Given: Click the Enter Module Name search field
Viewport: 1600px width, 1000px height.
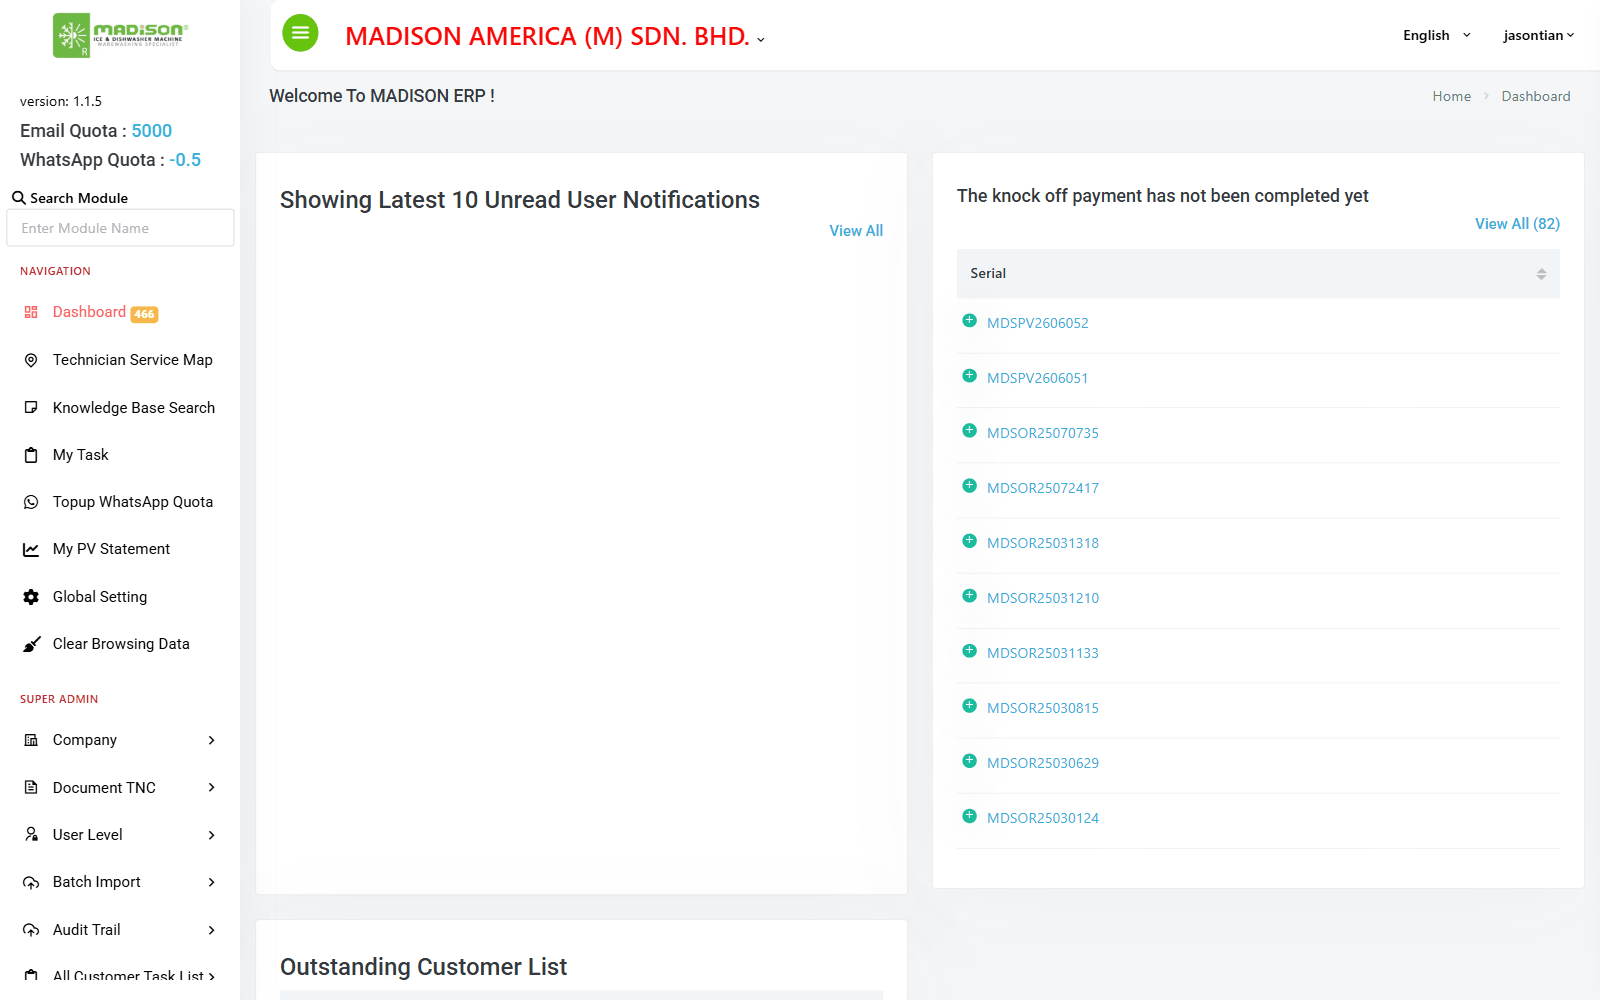Looking at the screenshot, I should coord(120,228).
